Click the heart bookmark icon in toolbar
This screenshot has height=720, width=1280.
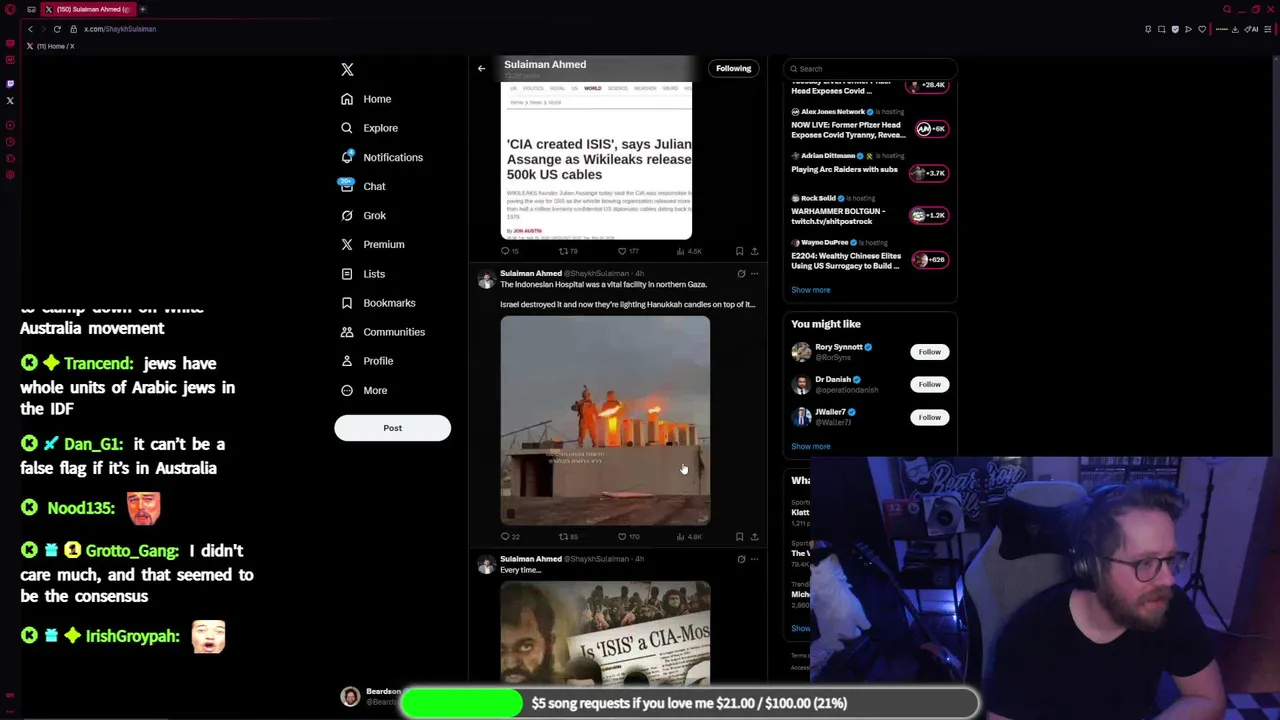click(x=1202, y=29)
